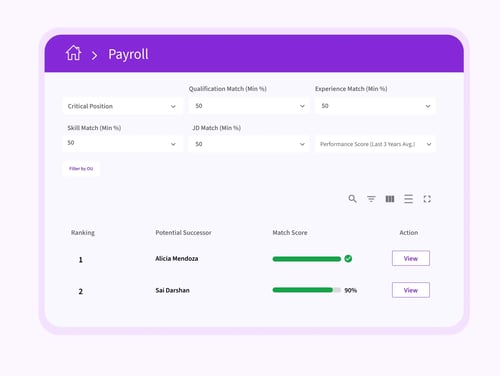Click ranking number 2
This screenshot has width=500, height=376.
coord(80,291)
